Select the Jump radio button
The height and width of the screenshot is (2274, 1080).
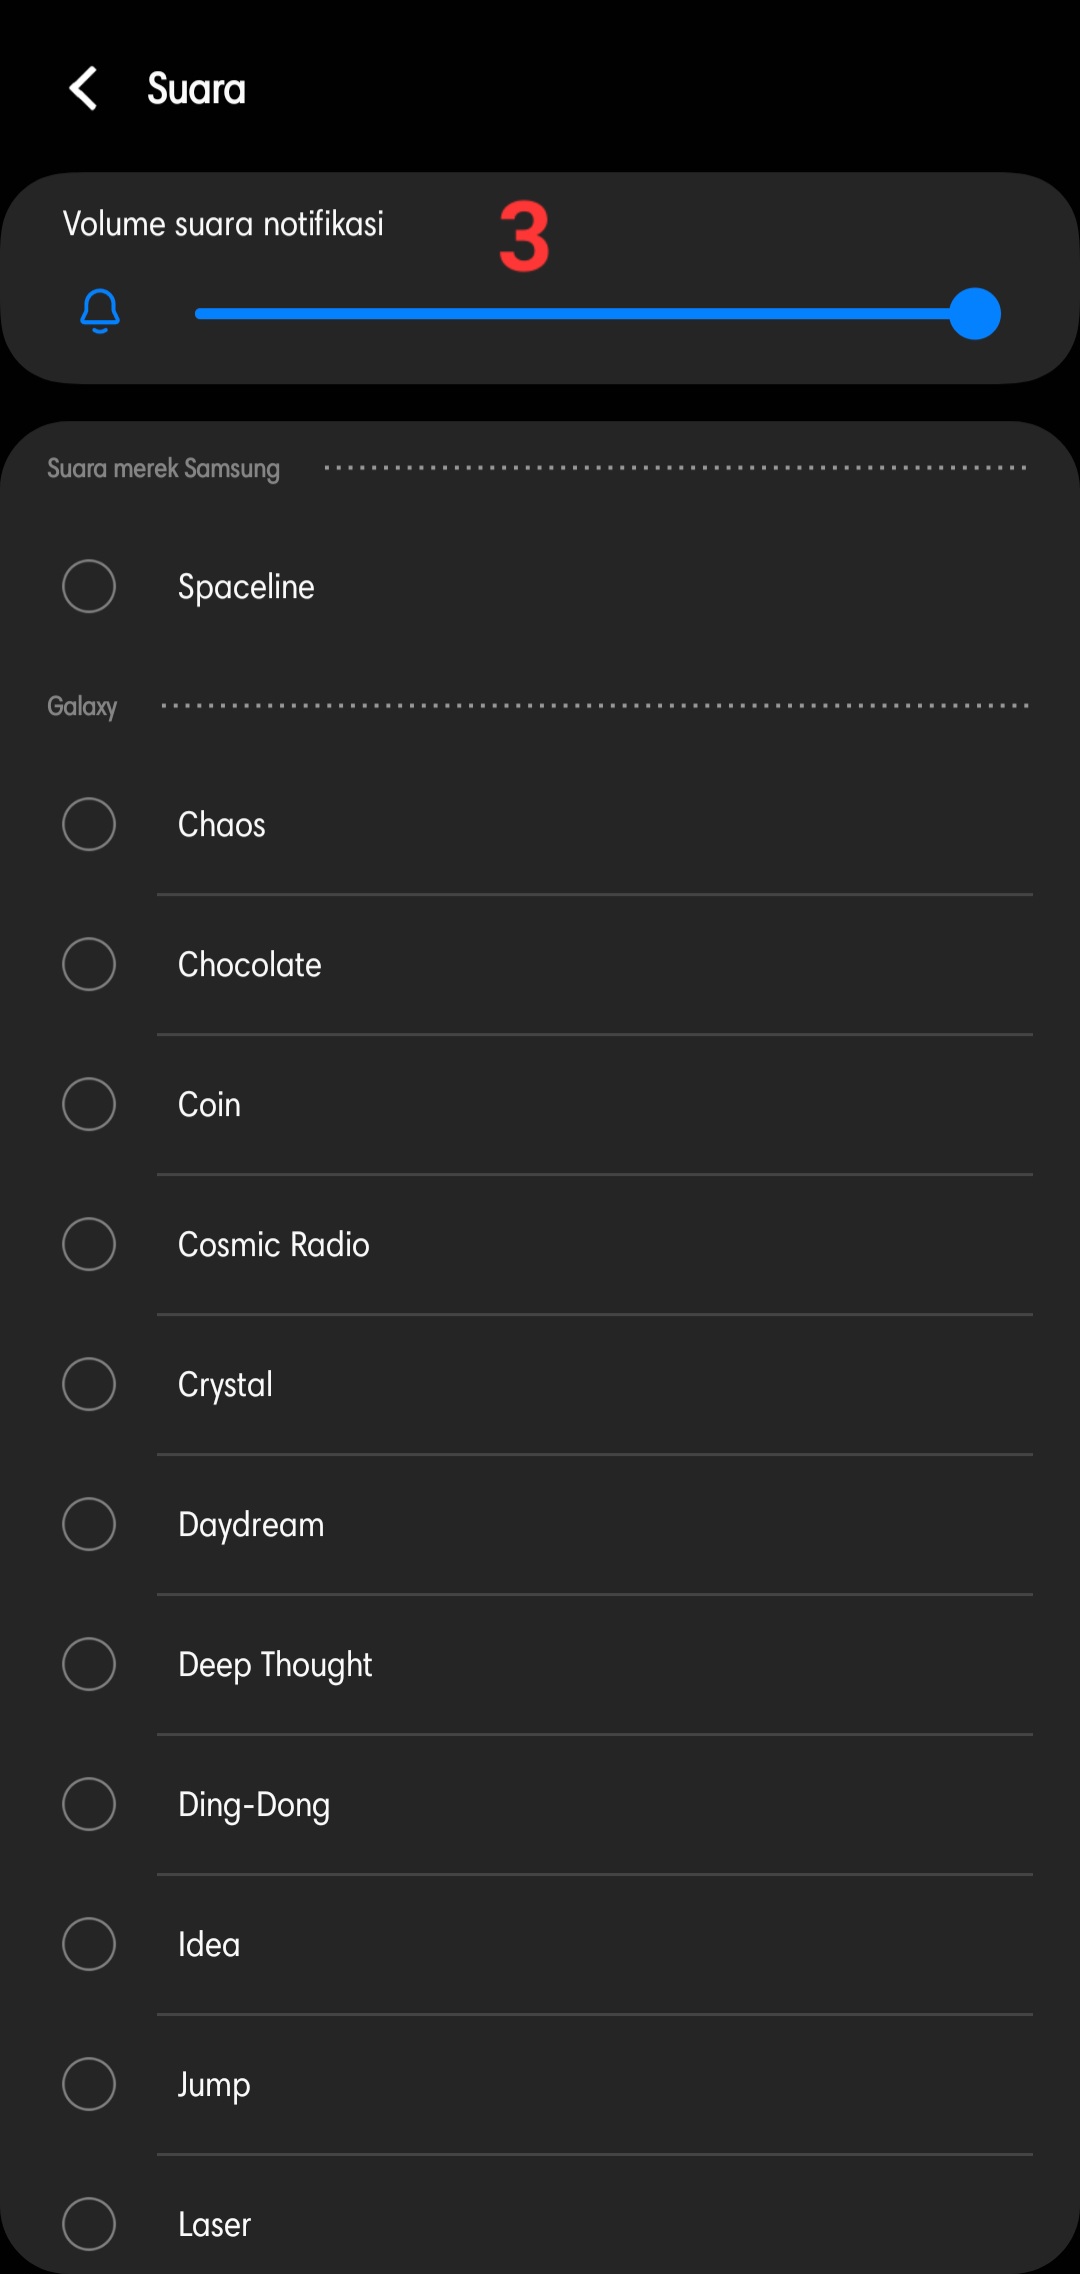[89, 2084]
